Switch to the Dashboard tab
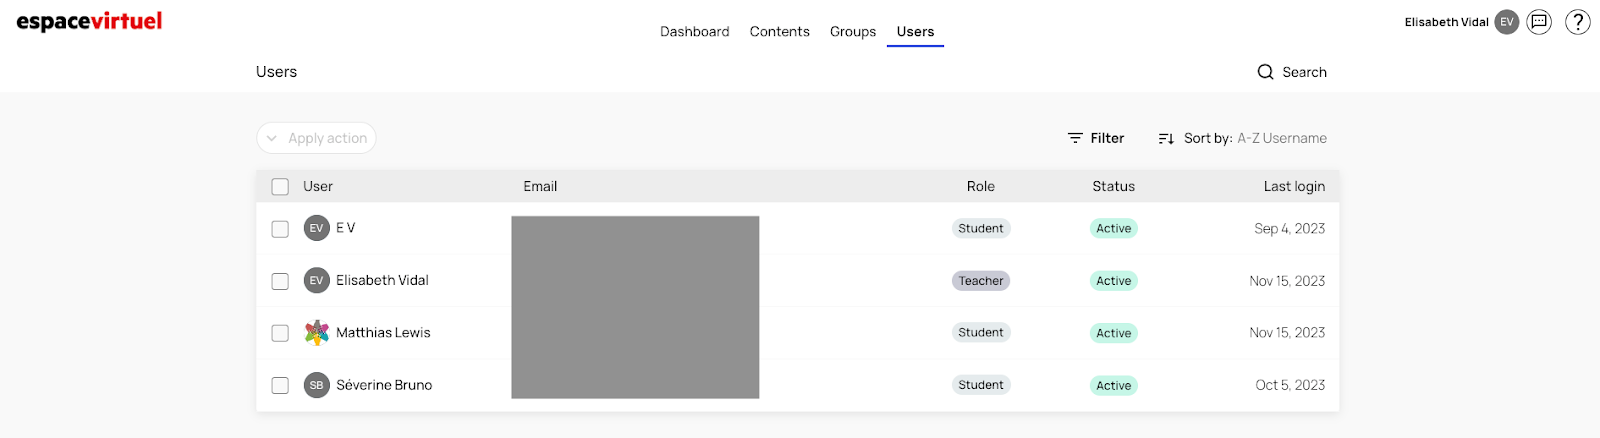 (694, 32)
